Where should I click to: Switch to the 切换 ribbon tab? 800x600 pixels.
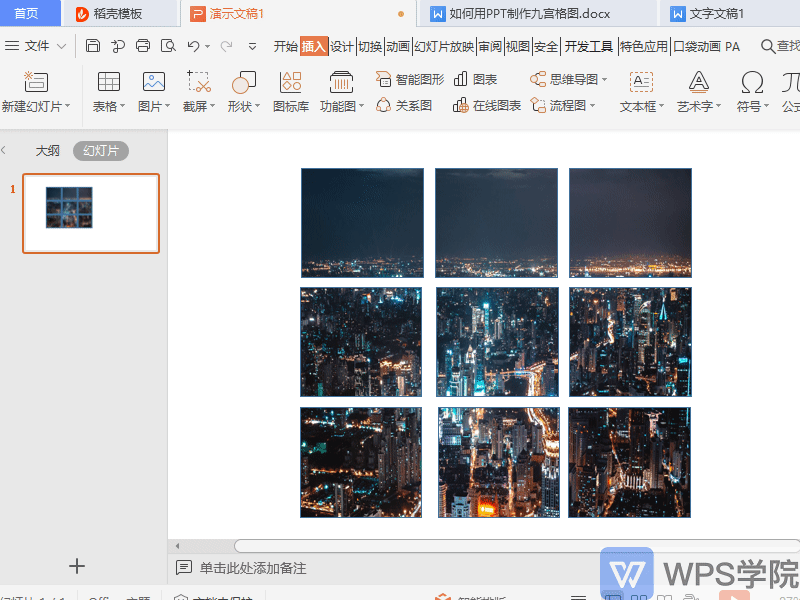pyautogui.click(x=370, y=46)
